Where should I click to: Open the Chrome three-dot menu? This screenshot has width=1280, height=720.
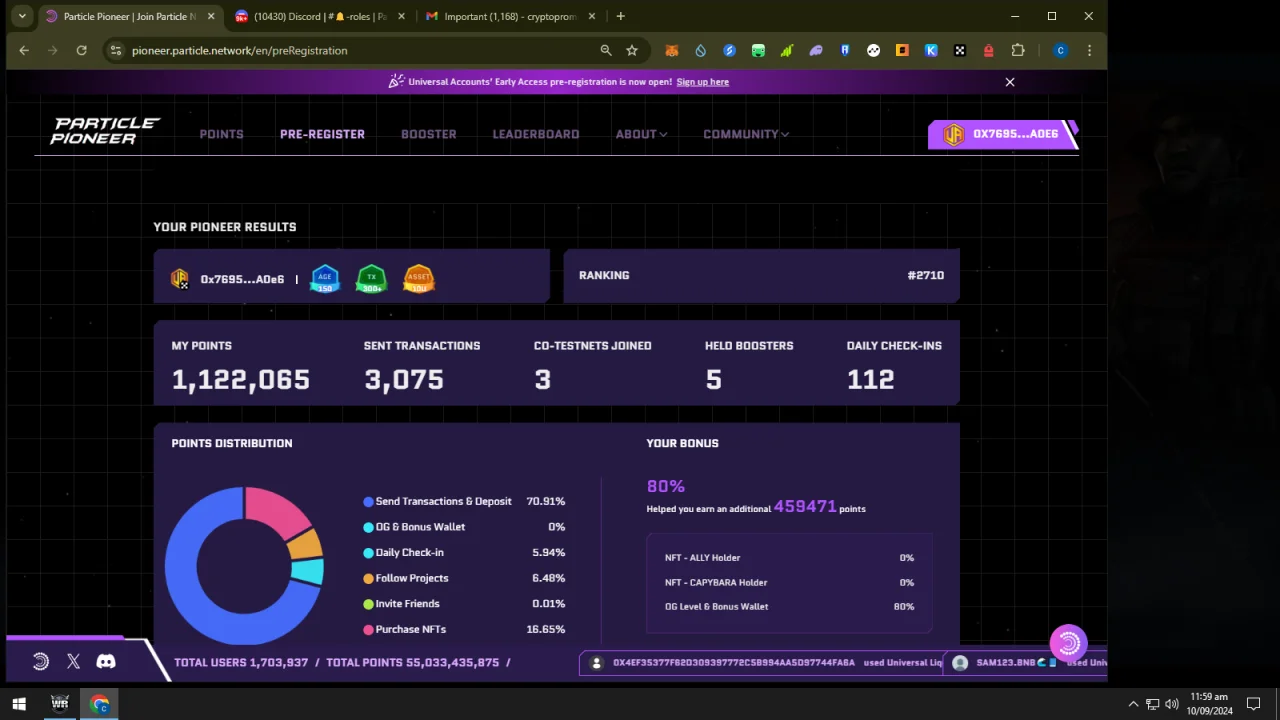1089,50
